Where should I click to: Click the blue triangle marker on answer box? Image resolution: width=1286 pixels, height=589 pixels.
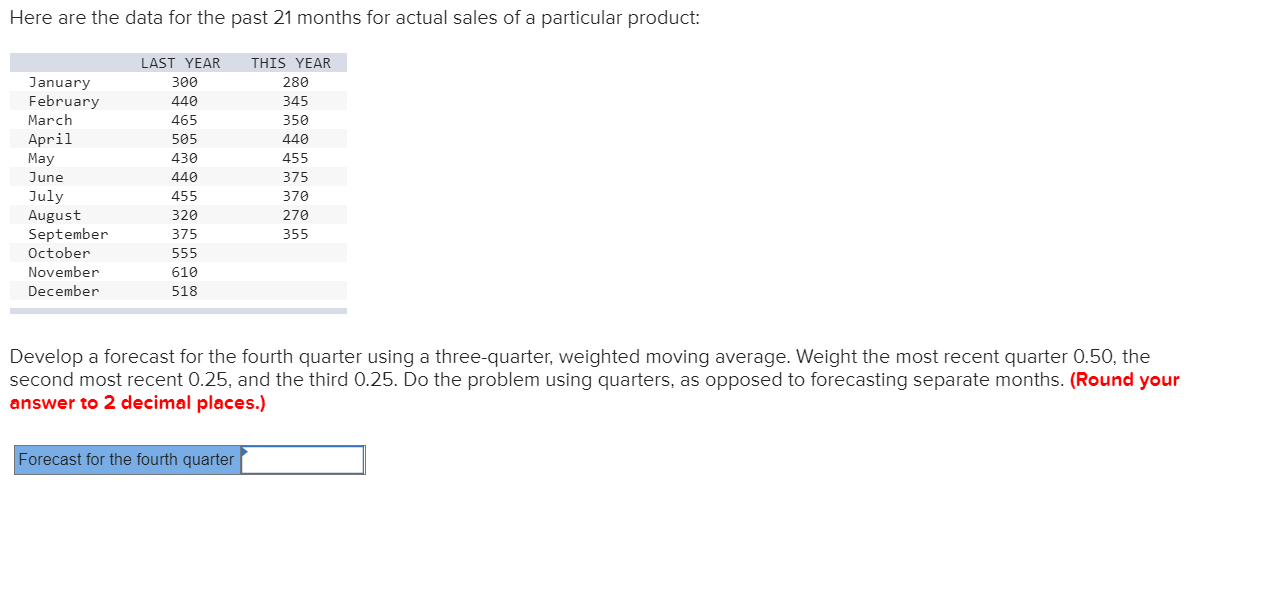coord(244,451)
